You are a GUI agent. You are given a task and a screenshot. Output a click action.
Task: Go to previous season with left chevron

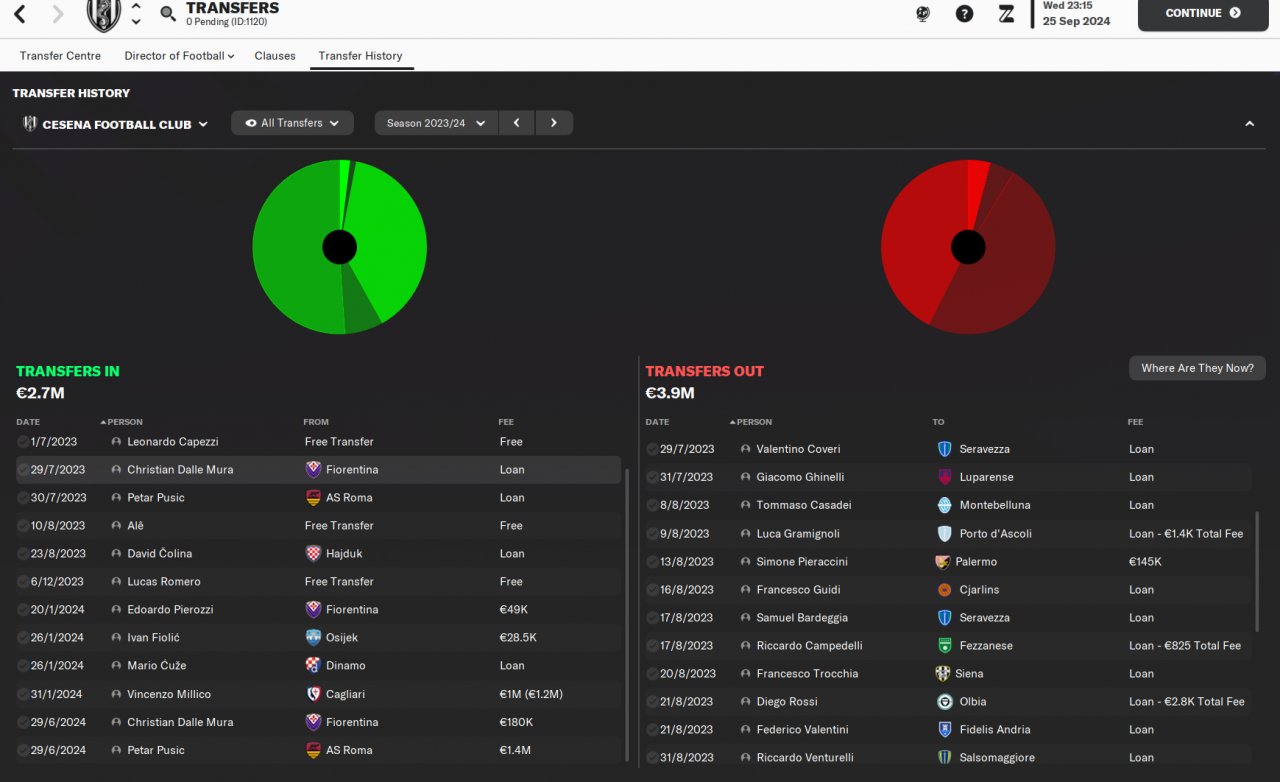tap(516, 123)
